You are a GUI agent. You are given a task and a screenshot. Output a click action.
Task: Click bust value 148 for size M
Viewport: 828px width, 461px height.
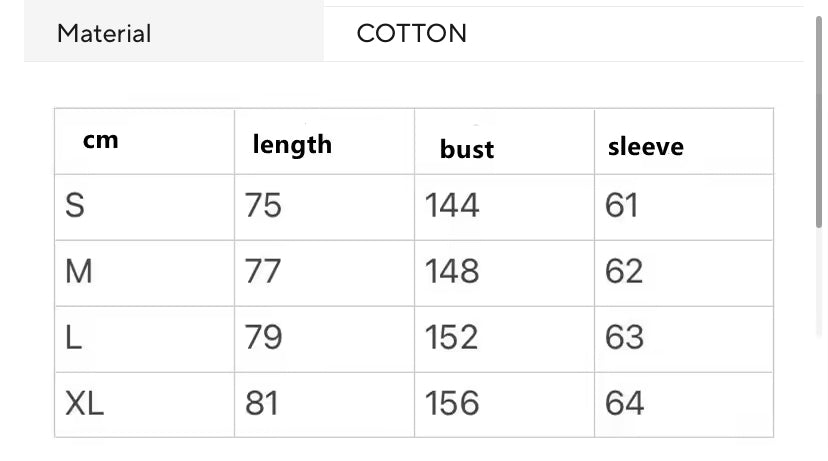pos(452,271)
